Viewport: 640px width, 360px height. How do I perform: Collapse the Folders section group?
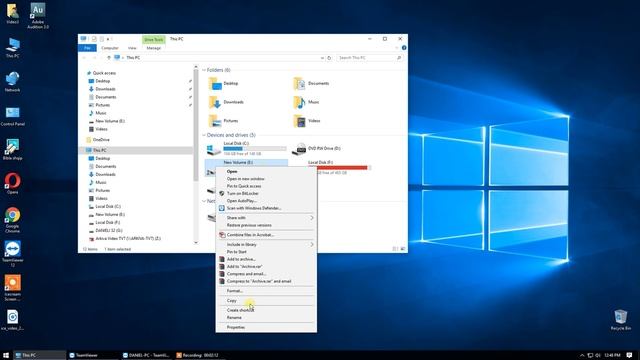tap(204, 70)
